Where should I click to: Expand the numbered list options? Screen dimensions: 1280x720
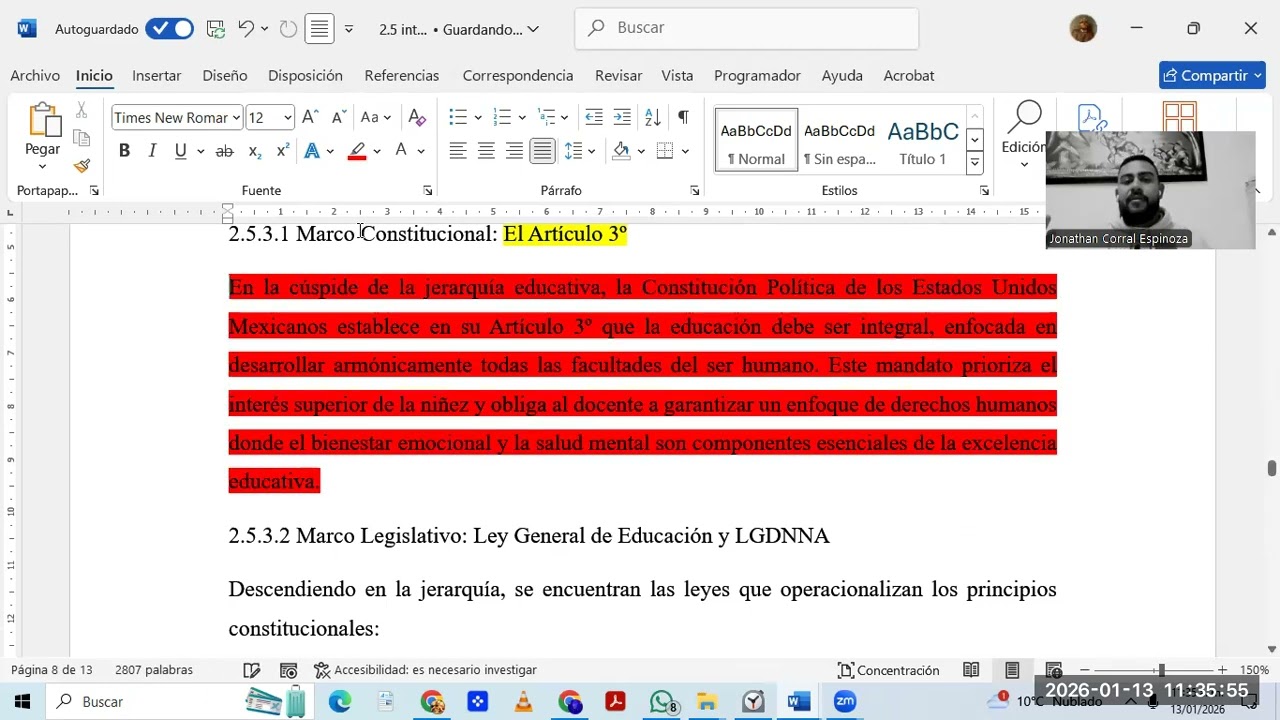point(522,117)
